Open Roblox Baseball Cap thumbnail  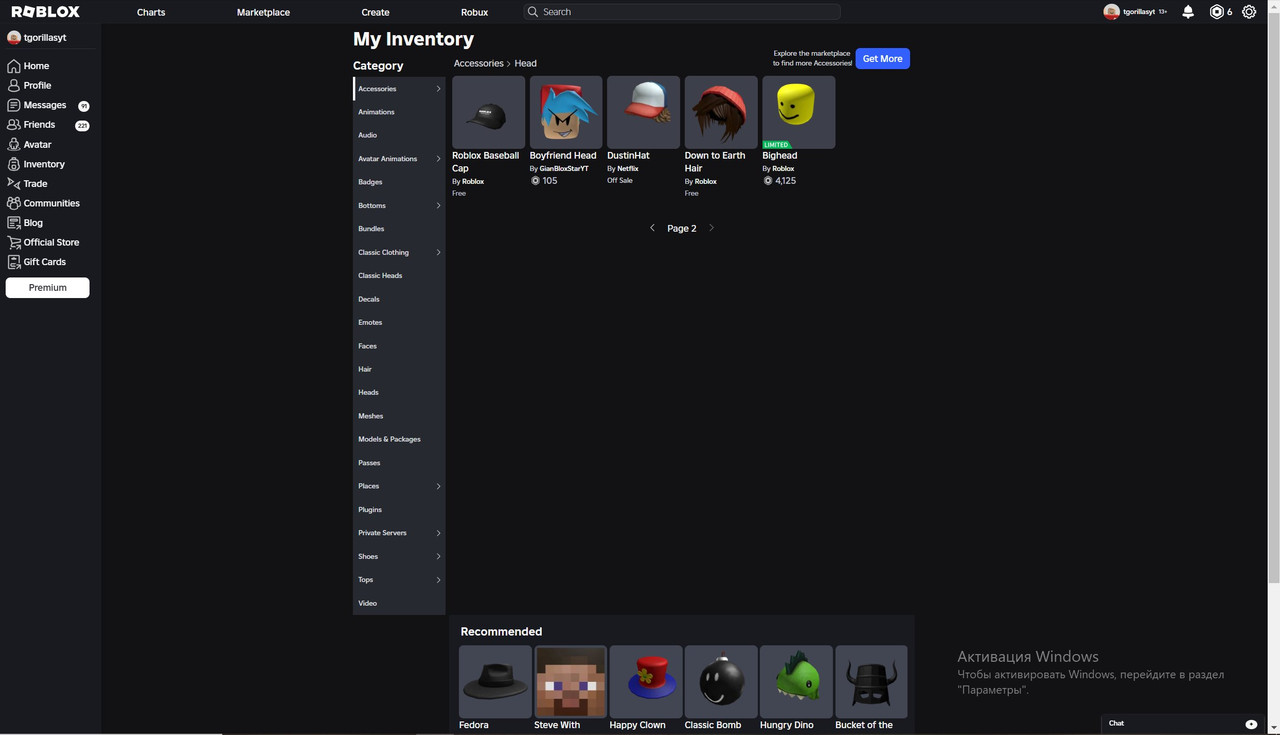[488, 112]
